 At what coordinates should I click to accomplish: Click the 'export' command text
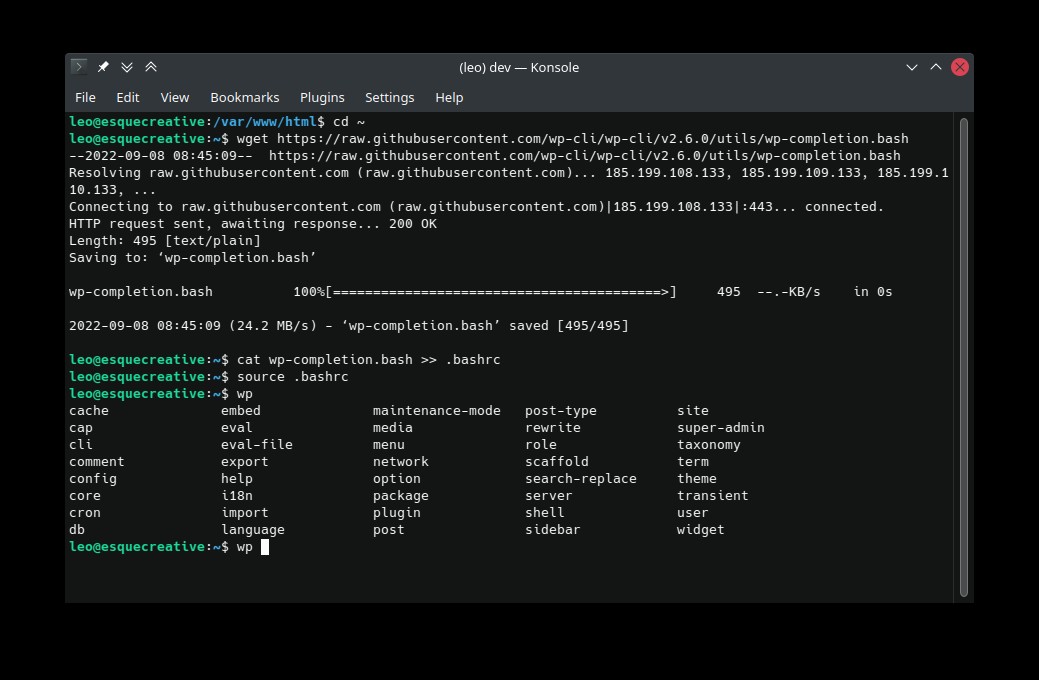click(x=245, y=462)
